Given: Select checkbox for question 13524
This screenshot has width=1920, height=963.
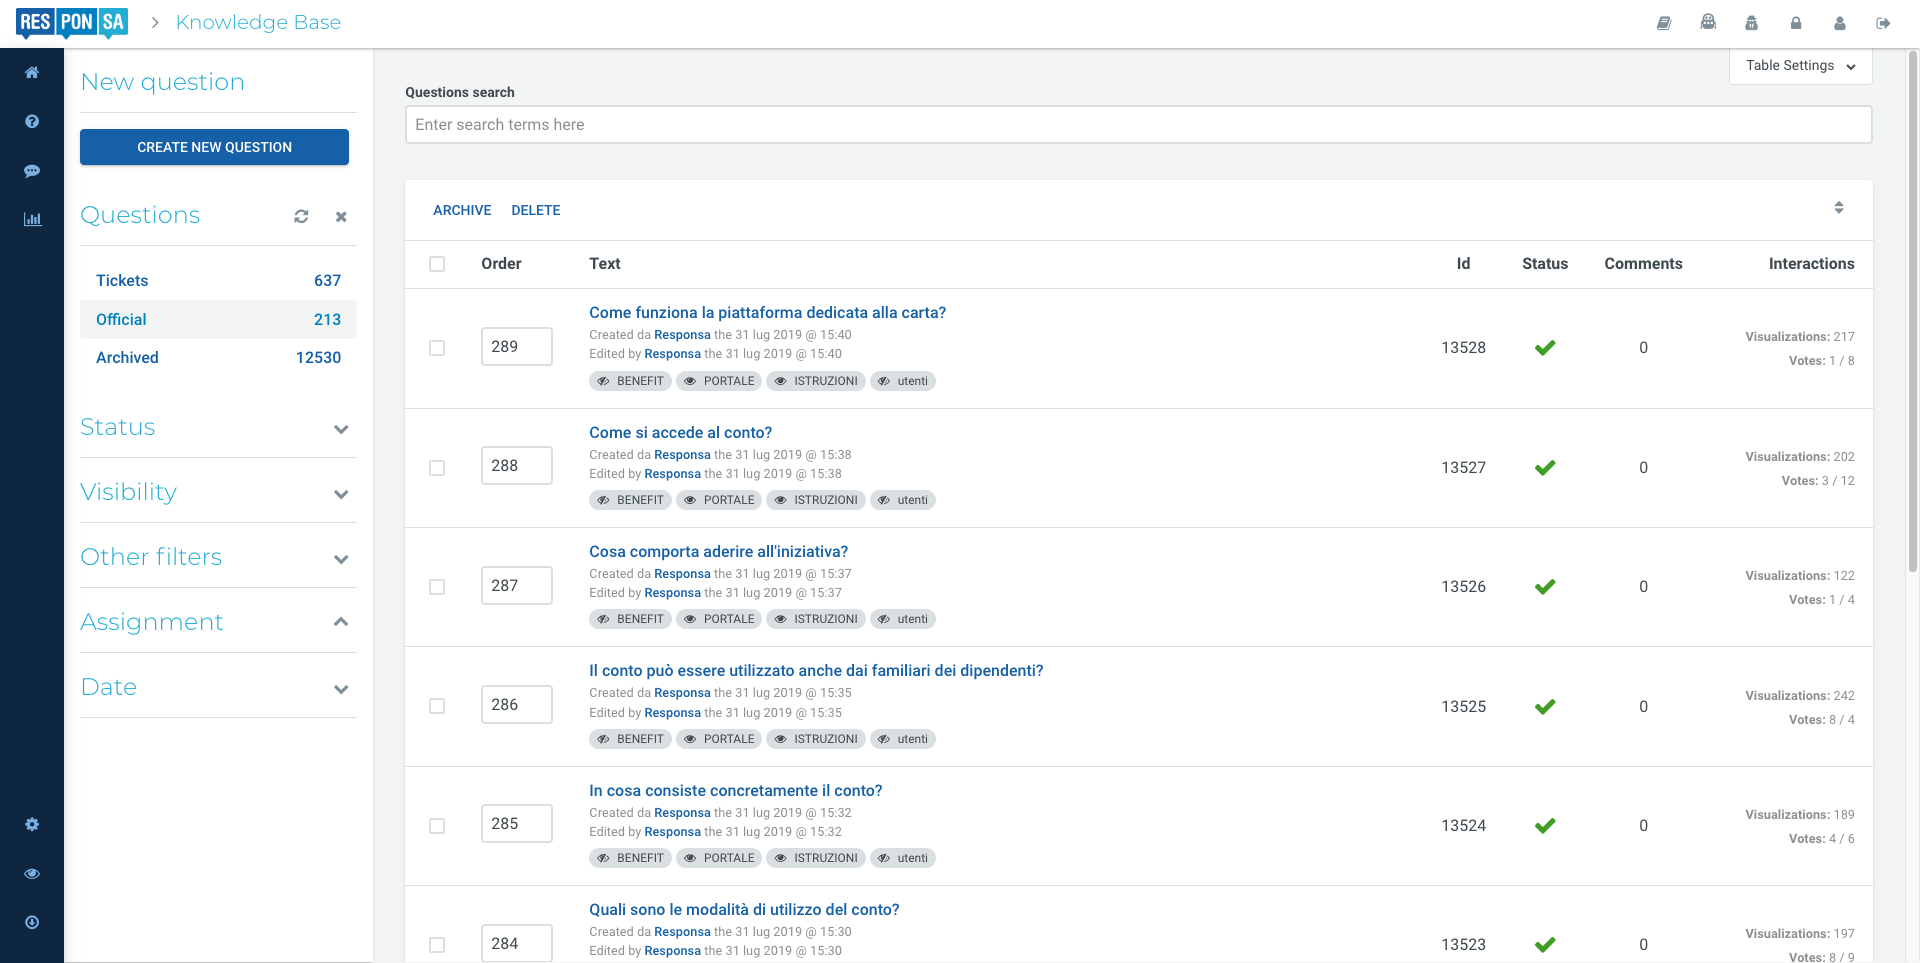Looking at the screenshot, I should (437, 826).
